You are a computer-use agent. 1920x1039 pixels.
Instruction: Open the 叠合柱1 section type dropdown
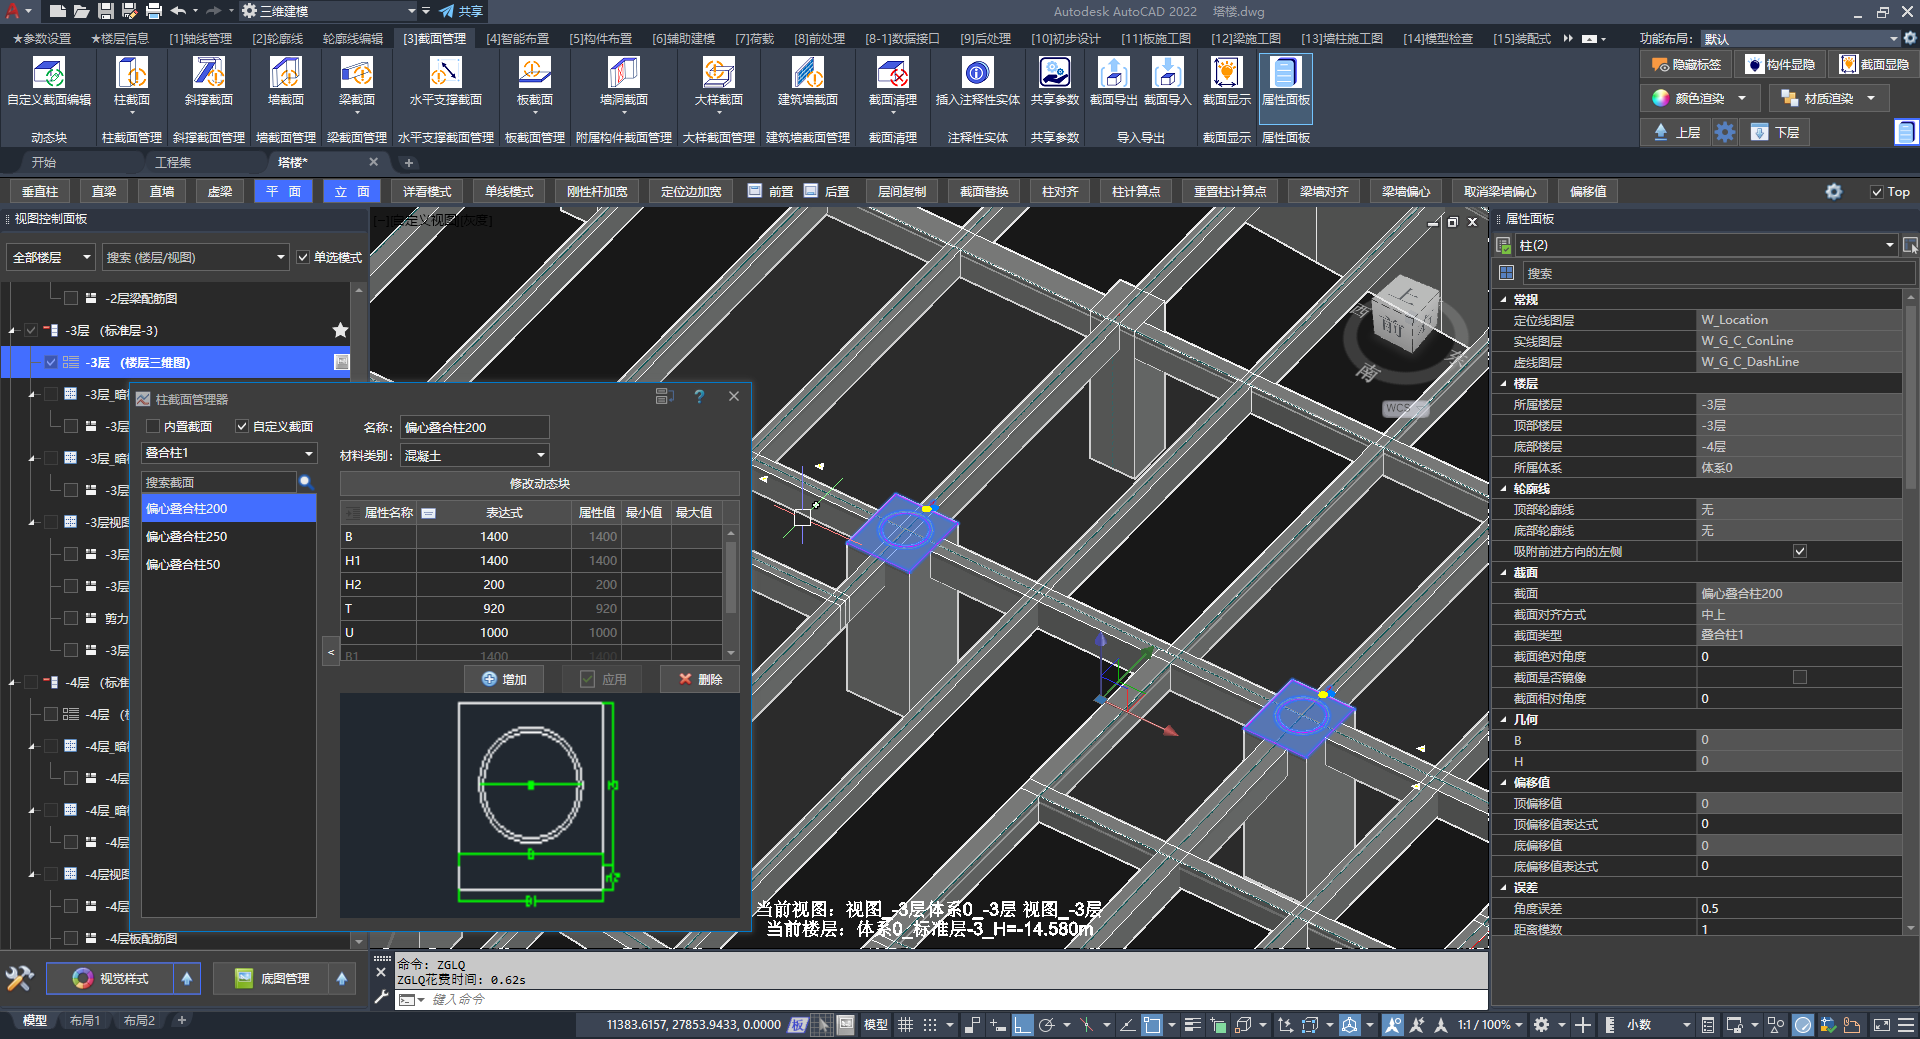(x=228, y=454)
